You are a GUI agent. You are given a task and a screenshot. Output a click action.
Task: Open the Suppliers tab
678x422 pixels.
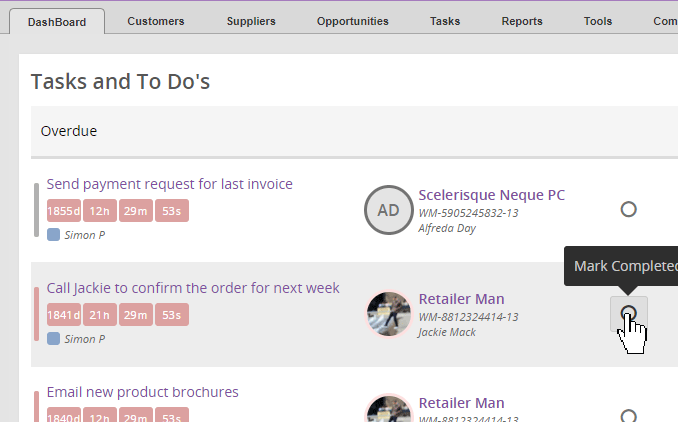click(251, 21)
